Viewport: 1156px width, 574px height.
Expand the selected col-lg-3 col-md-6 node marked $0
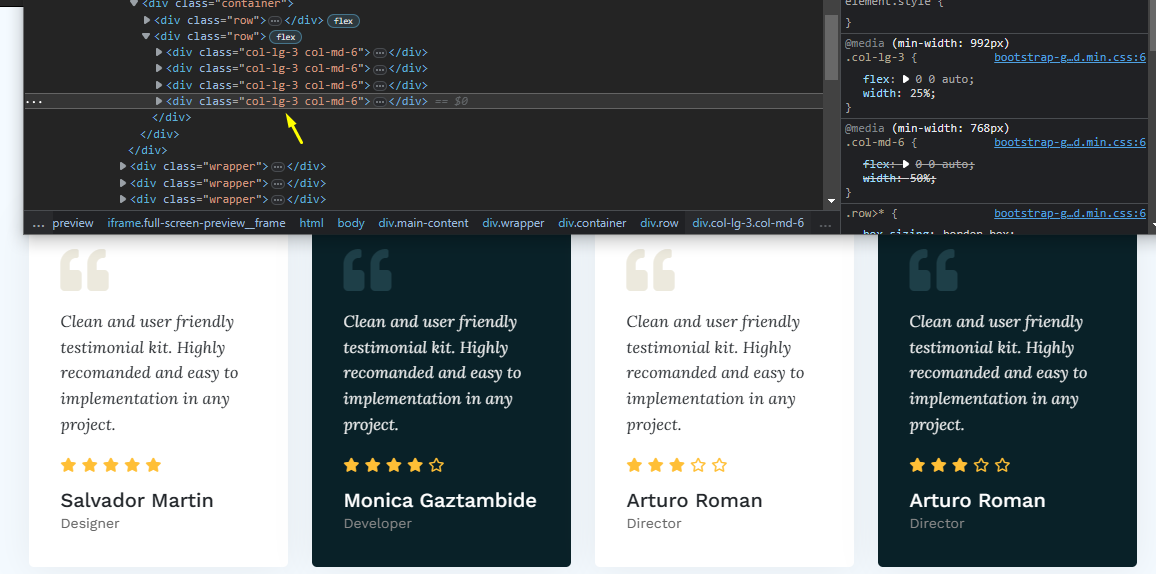pos(159,101)
